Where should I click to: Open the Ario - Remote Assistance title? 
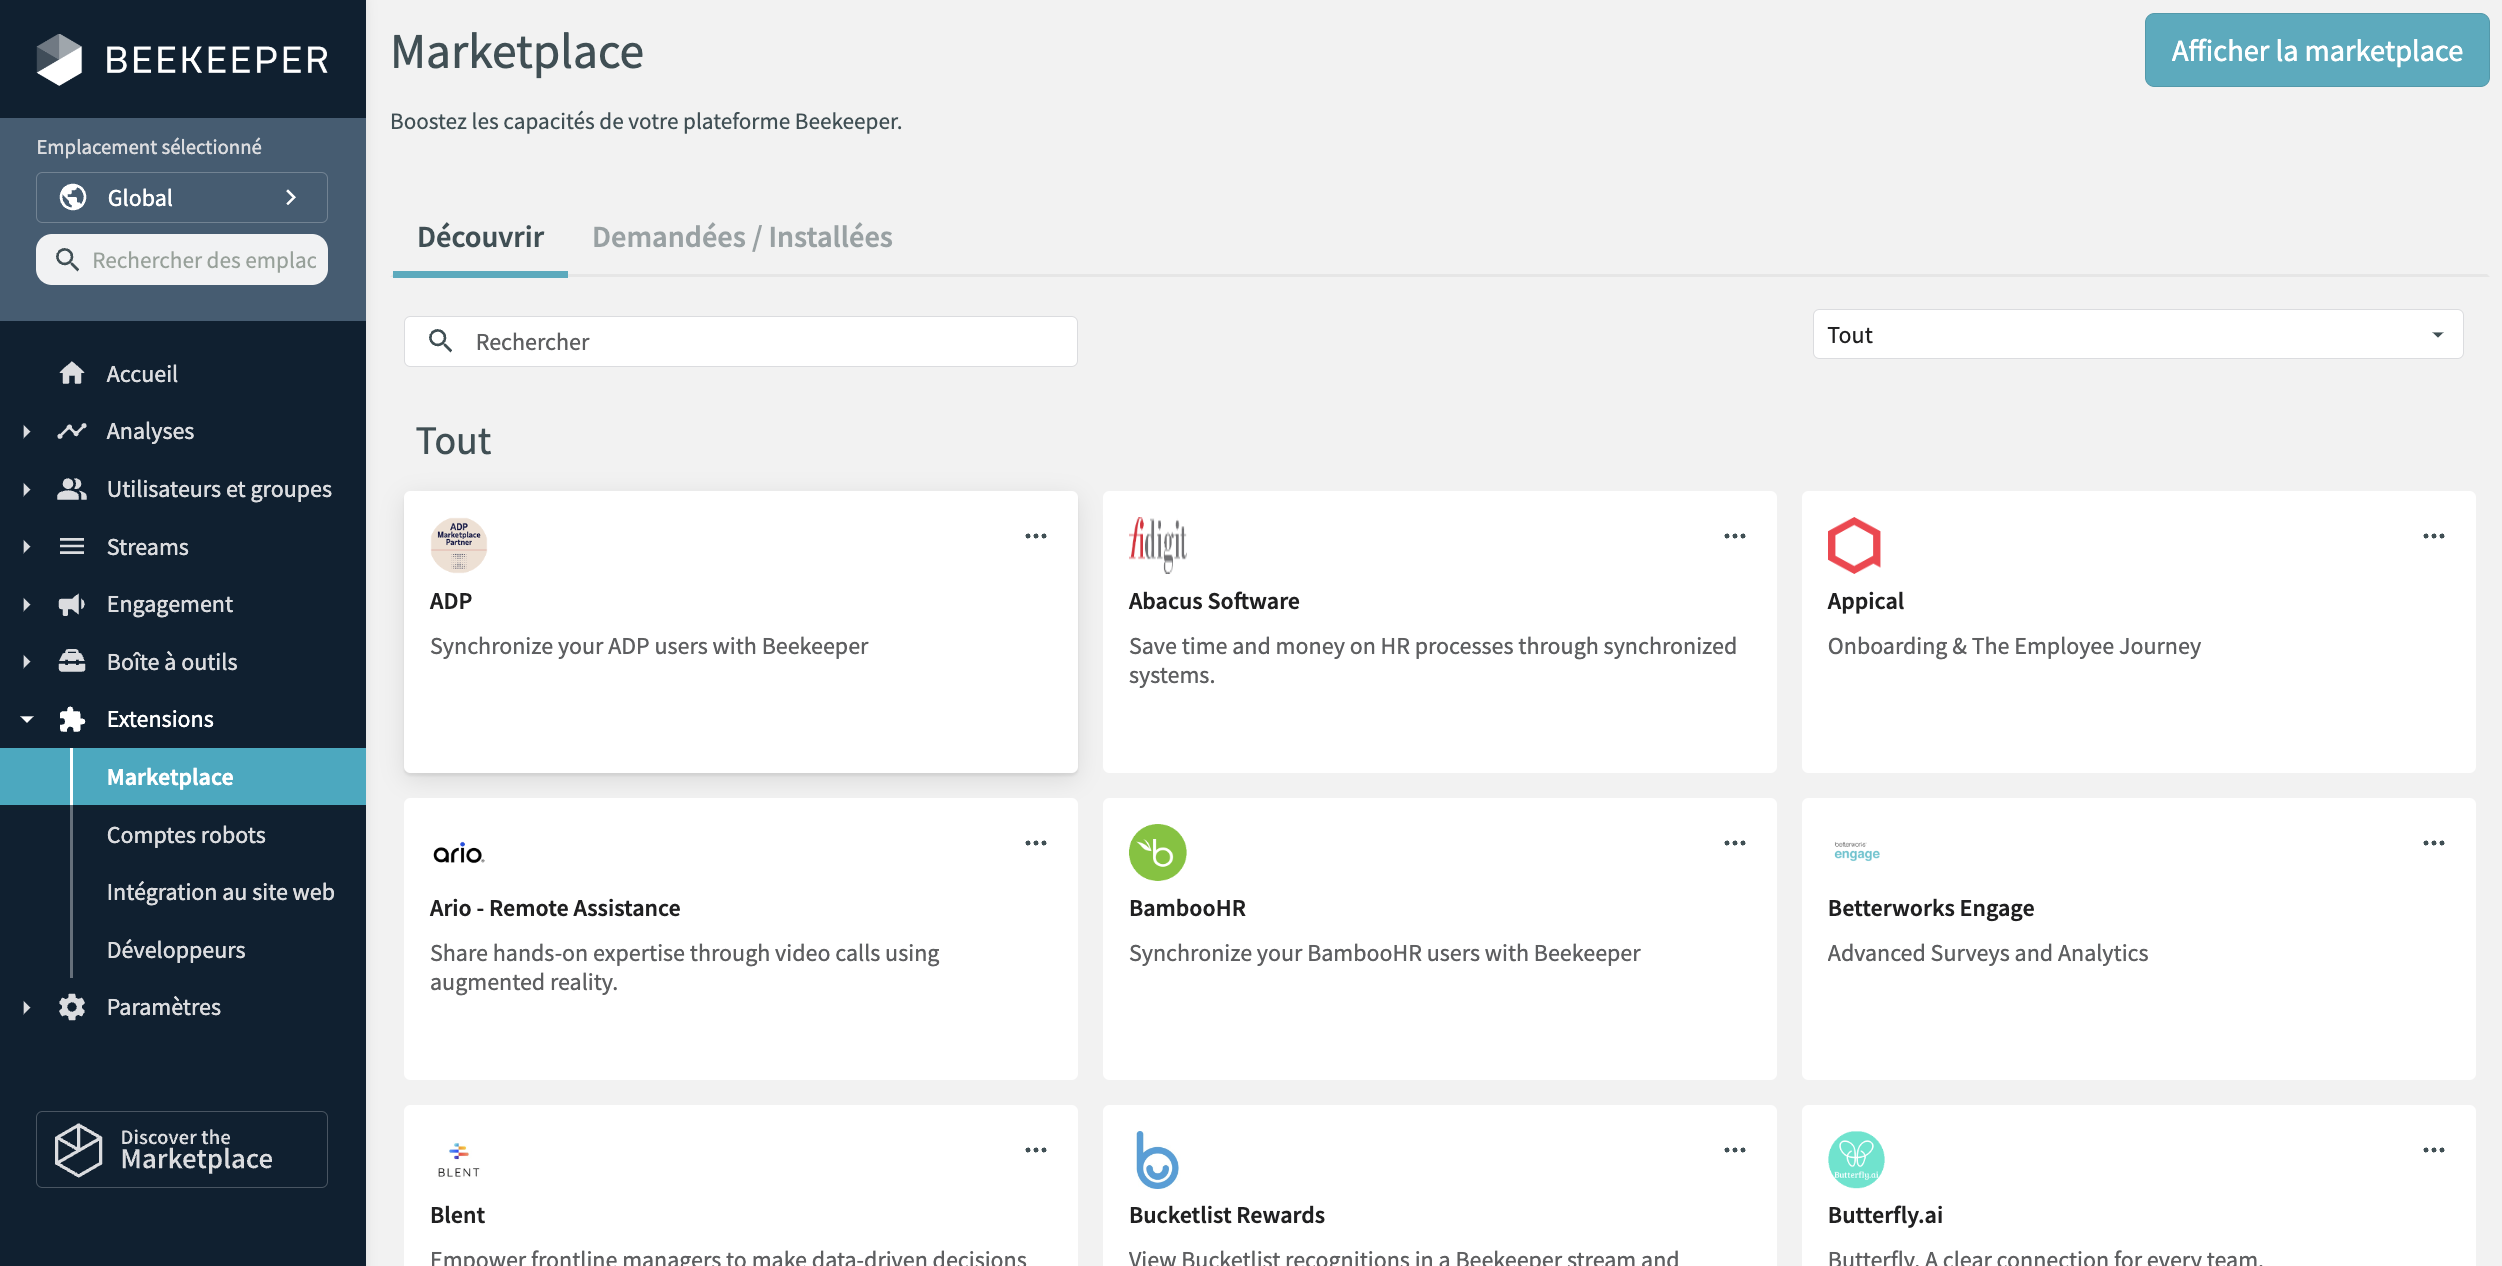[555, 907]
